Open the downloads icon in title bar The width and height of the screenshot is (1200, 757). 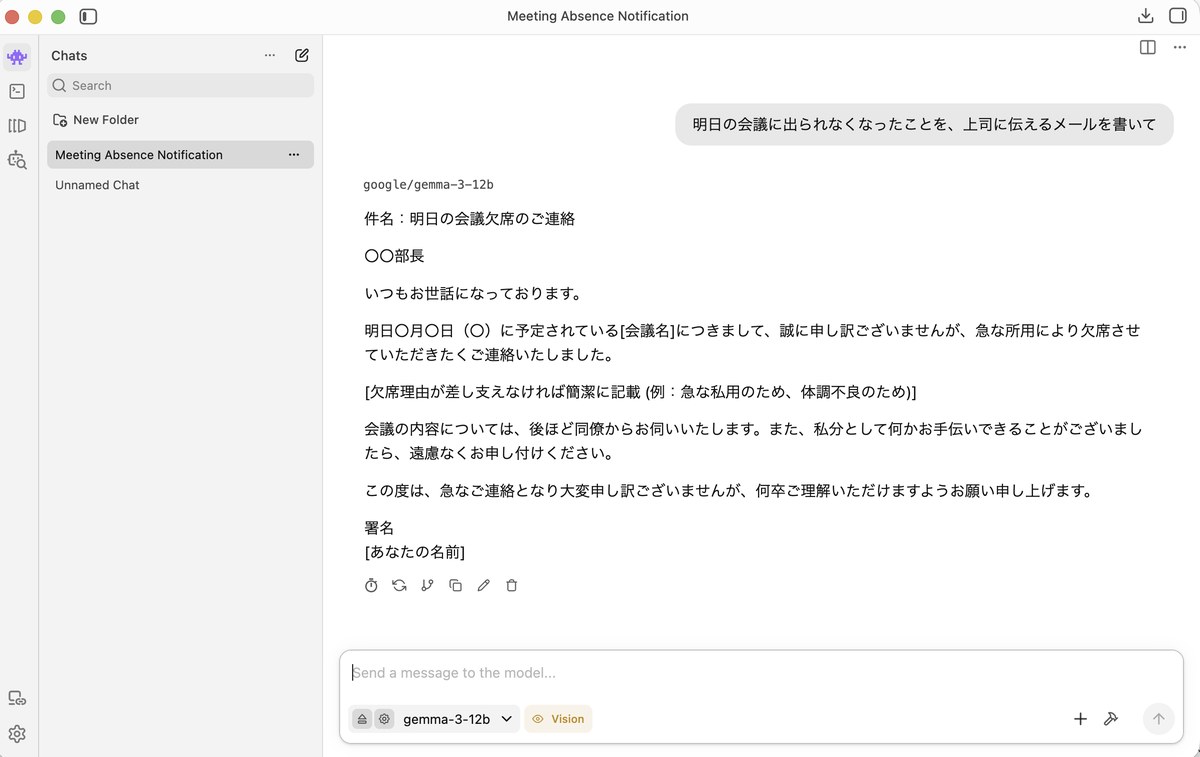coord(1146,16)
